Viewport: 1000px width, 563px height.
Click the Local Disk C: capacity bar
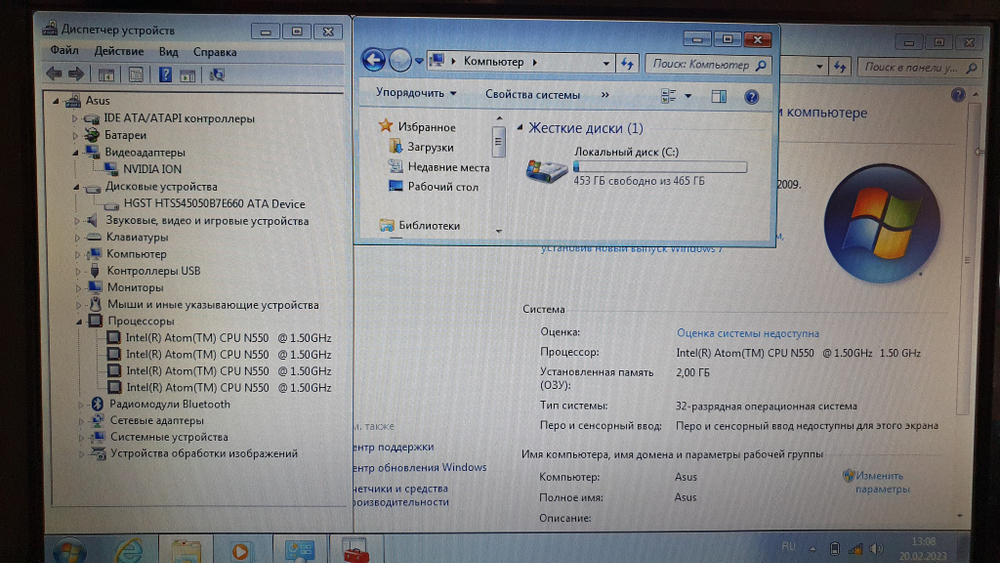[x=660, y=167]
